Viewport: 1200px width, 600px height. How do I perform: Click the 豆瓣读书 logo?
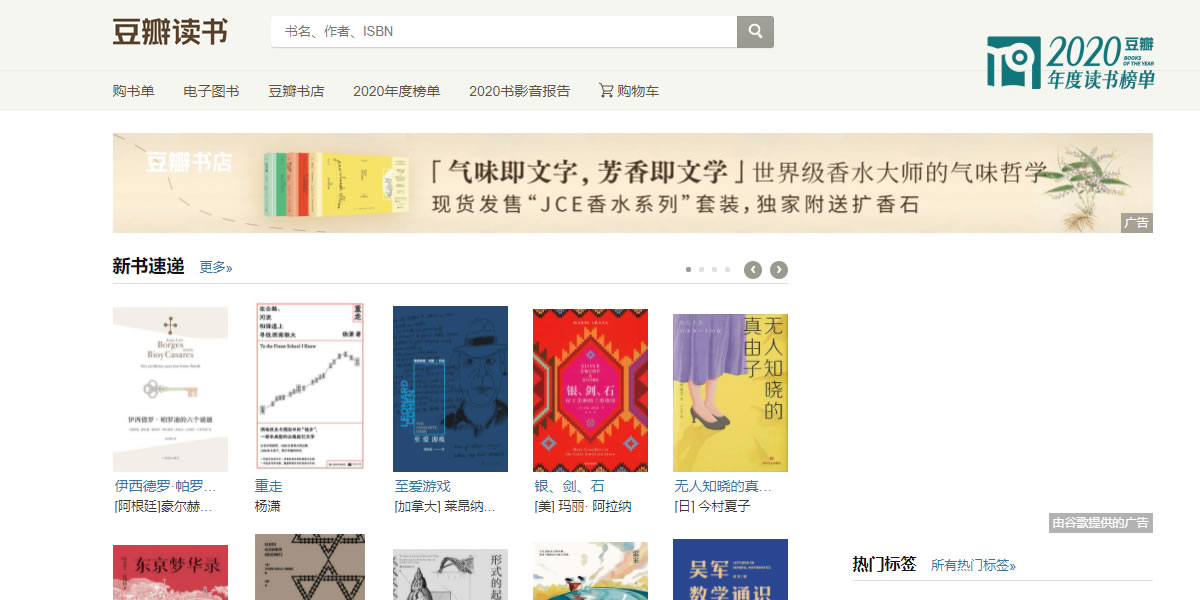170,32
